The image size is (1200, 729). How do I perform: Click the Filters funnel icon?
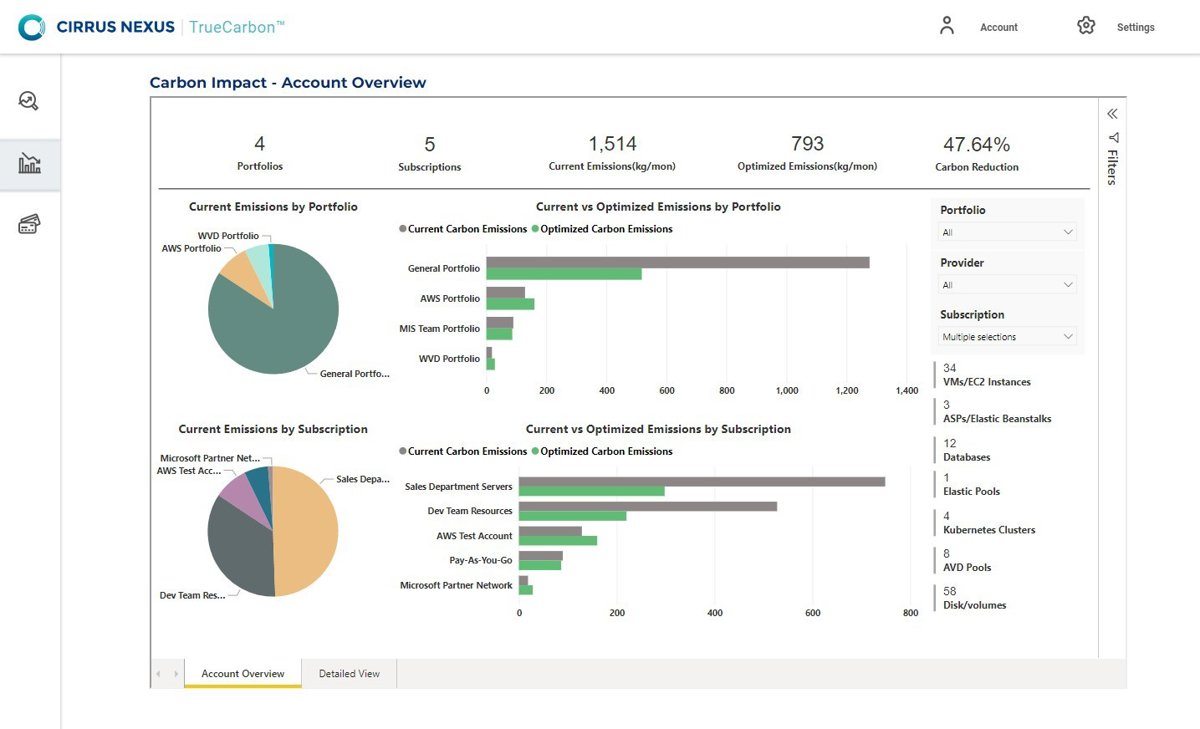click(x=1113, y=138)
